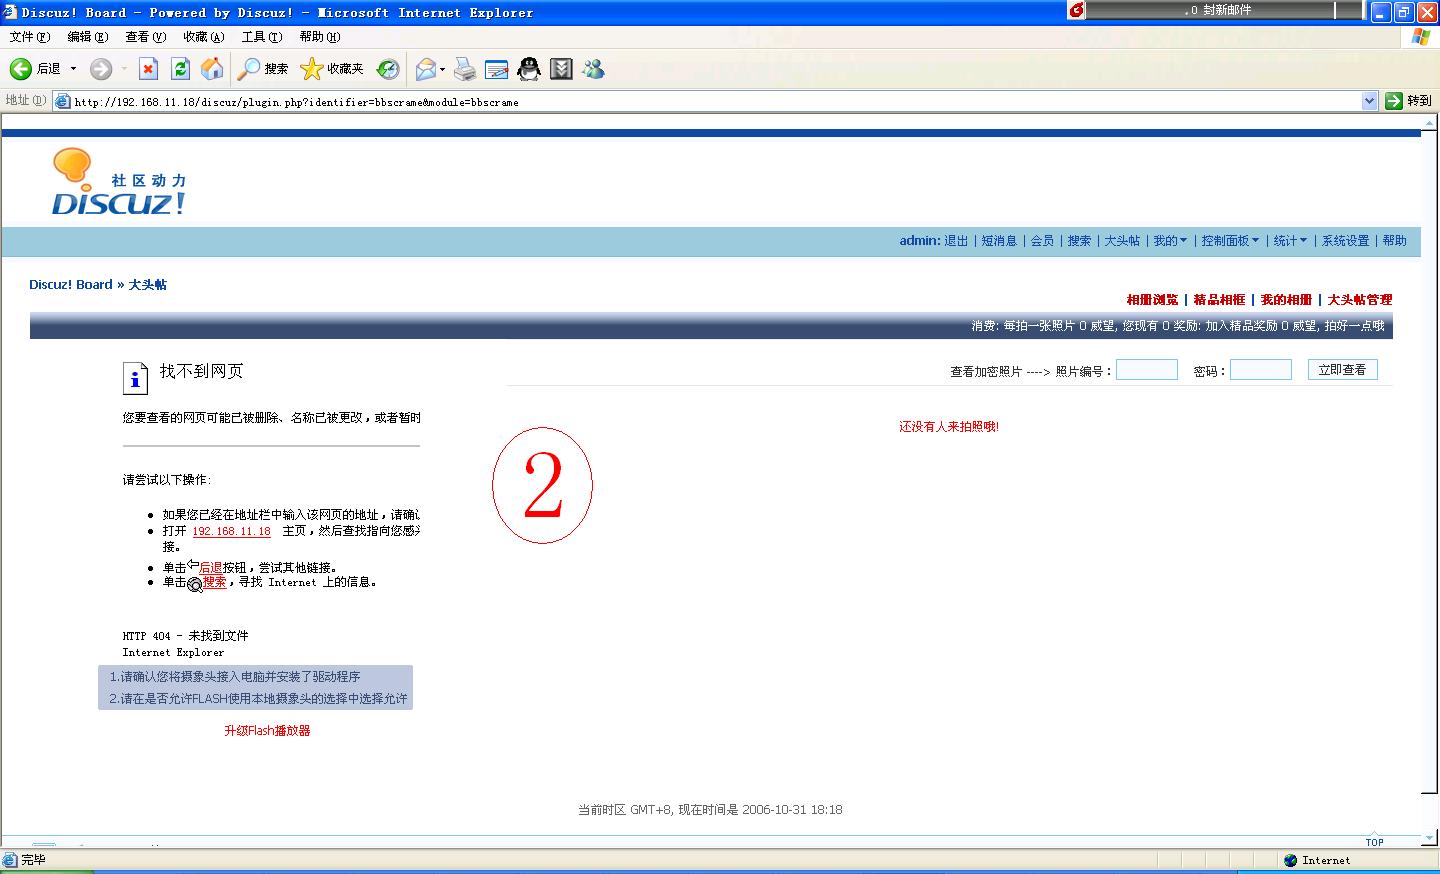Viewport: 1440px width, 874px height.
Task: Expand the Forward button history dropdown arrow
Action: (x=124, y=69)
